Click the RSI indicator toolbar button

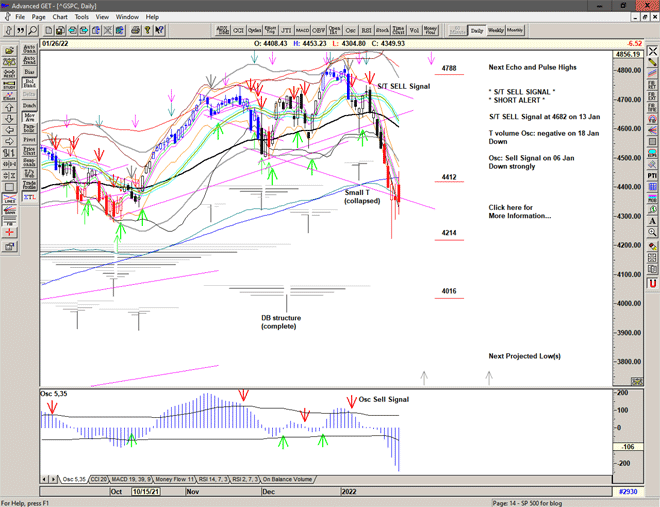368,30
